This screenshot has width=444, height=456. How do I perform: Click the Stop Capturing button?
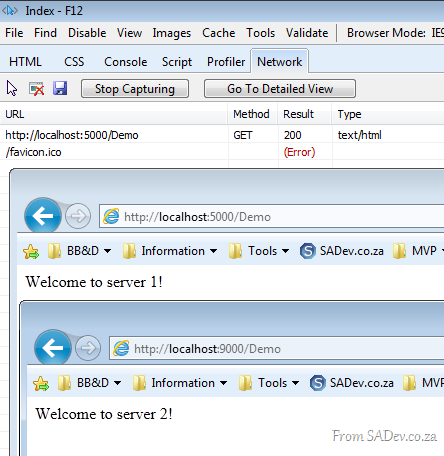(135, 89)
